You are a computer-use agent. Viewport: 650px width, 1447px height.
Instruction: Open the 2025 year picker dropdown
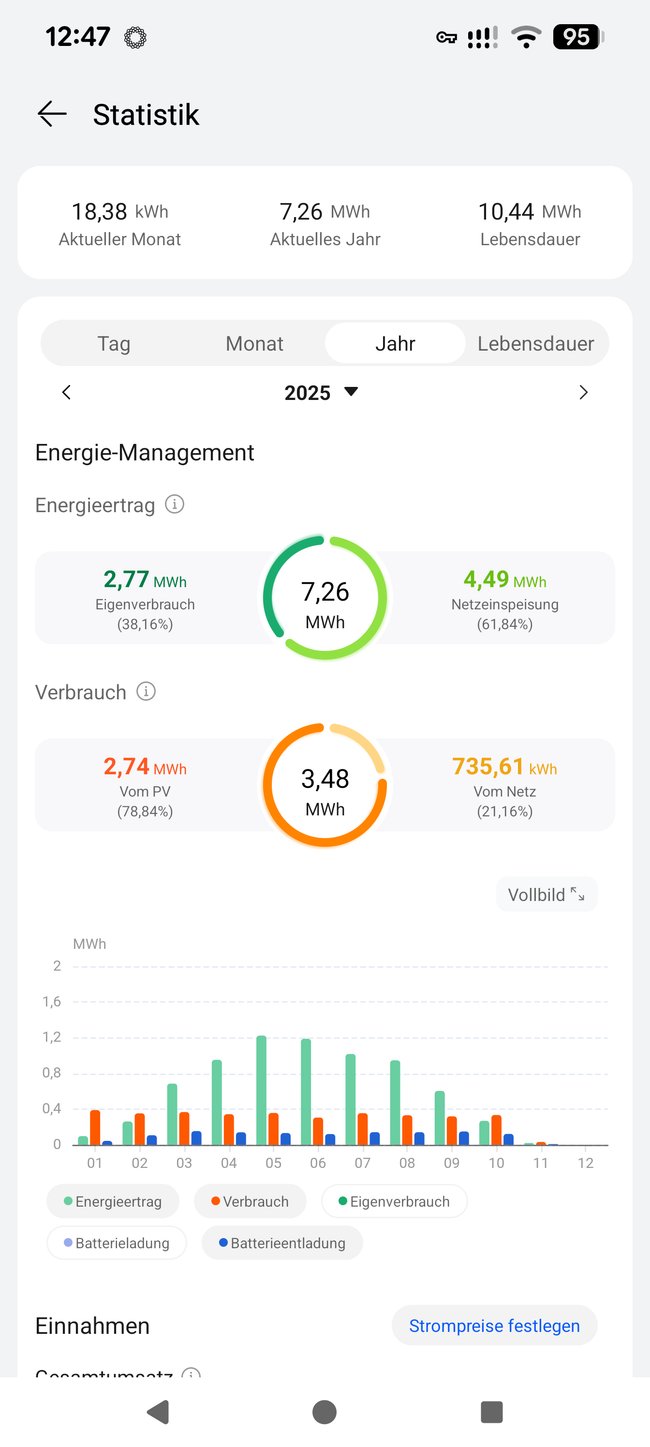322,392
